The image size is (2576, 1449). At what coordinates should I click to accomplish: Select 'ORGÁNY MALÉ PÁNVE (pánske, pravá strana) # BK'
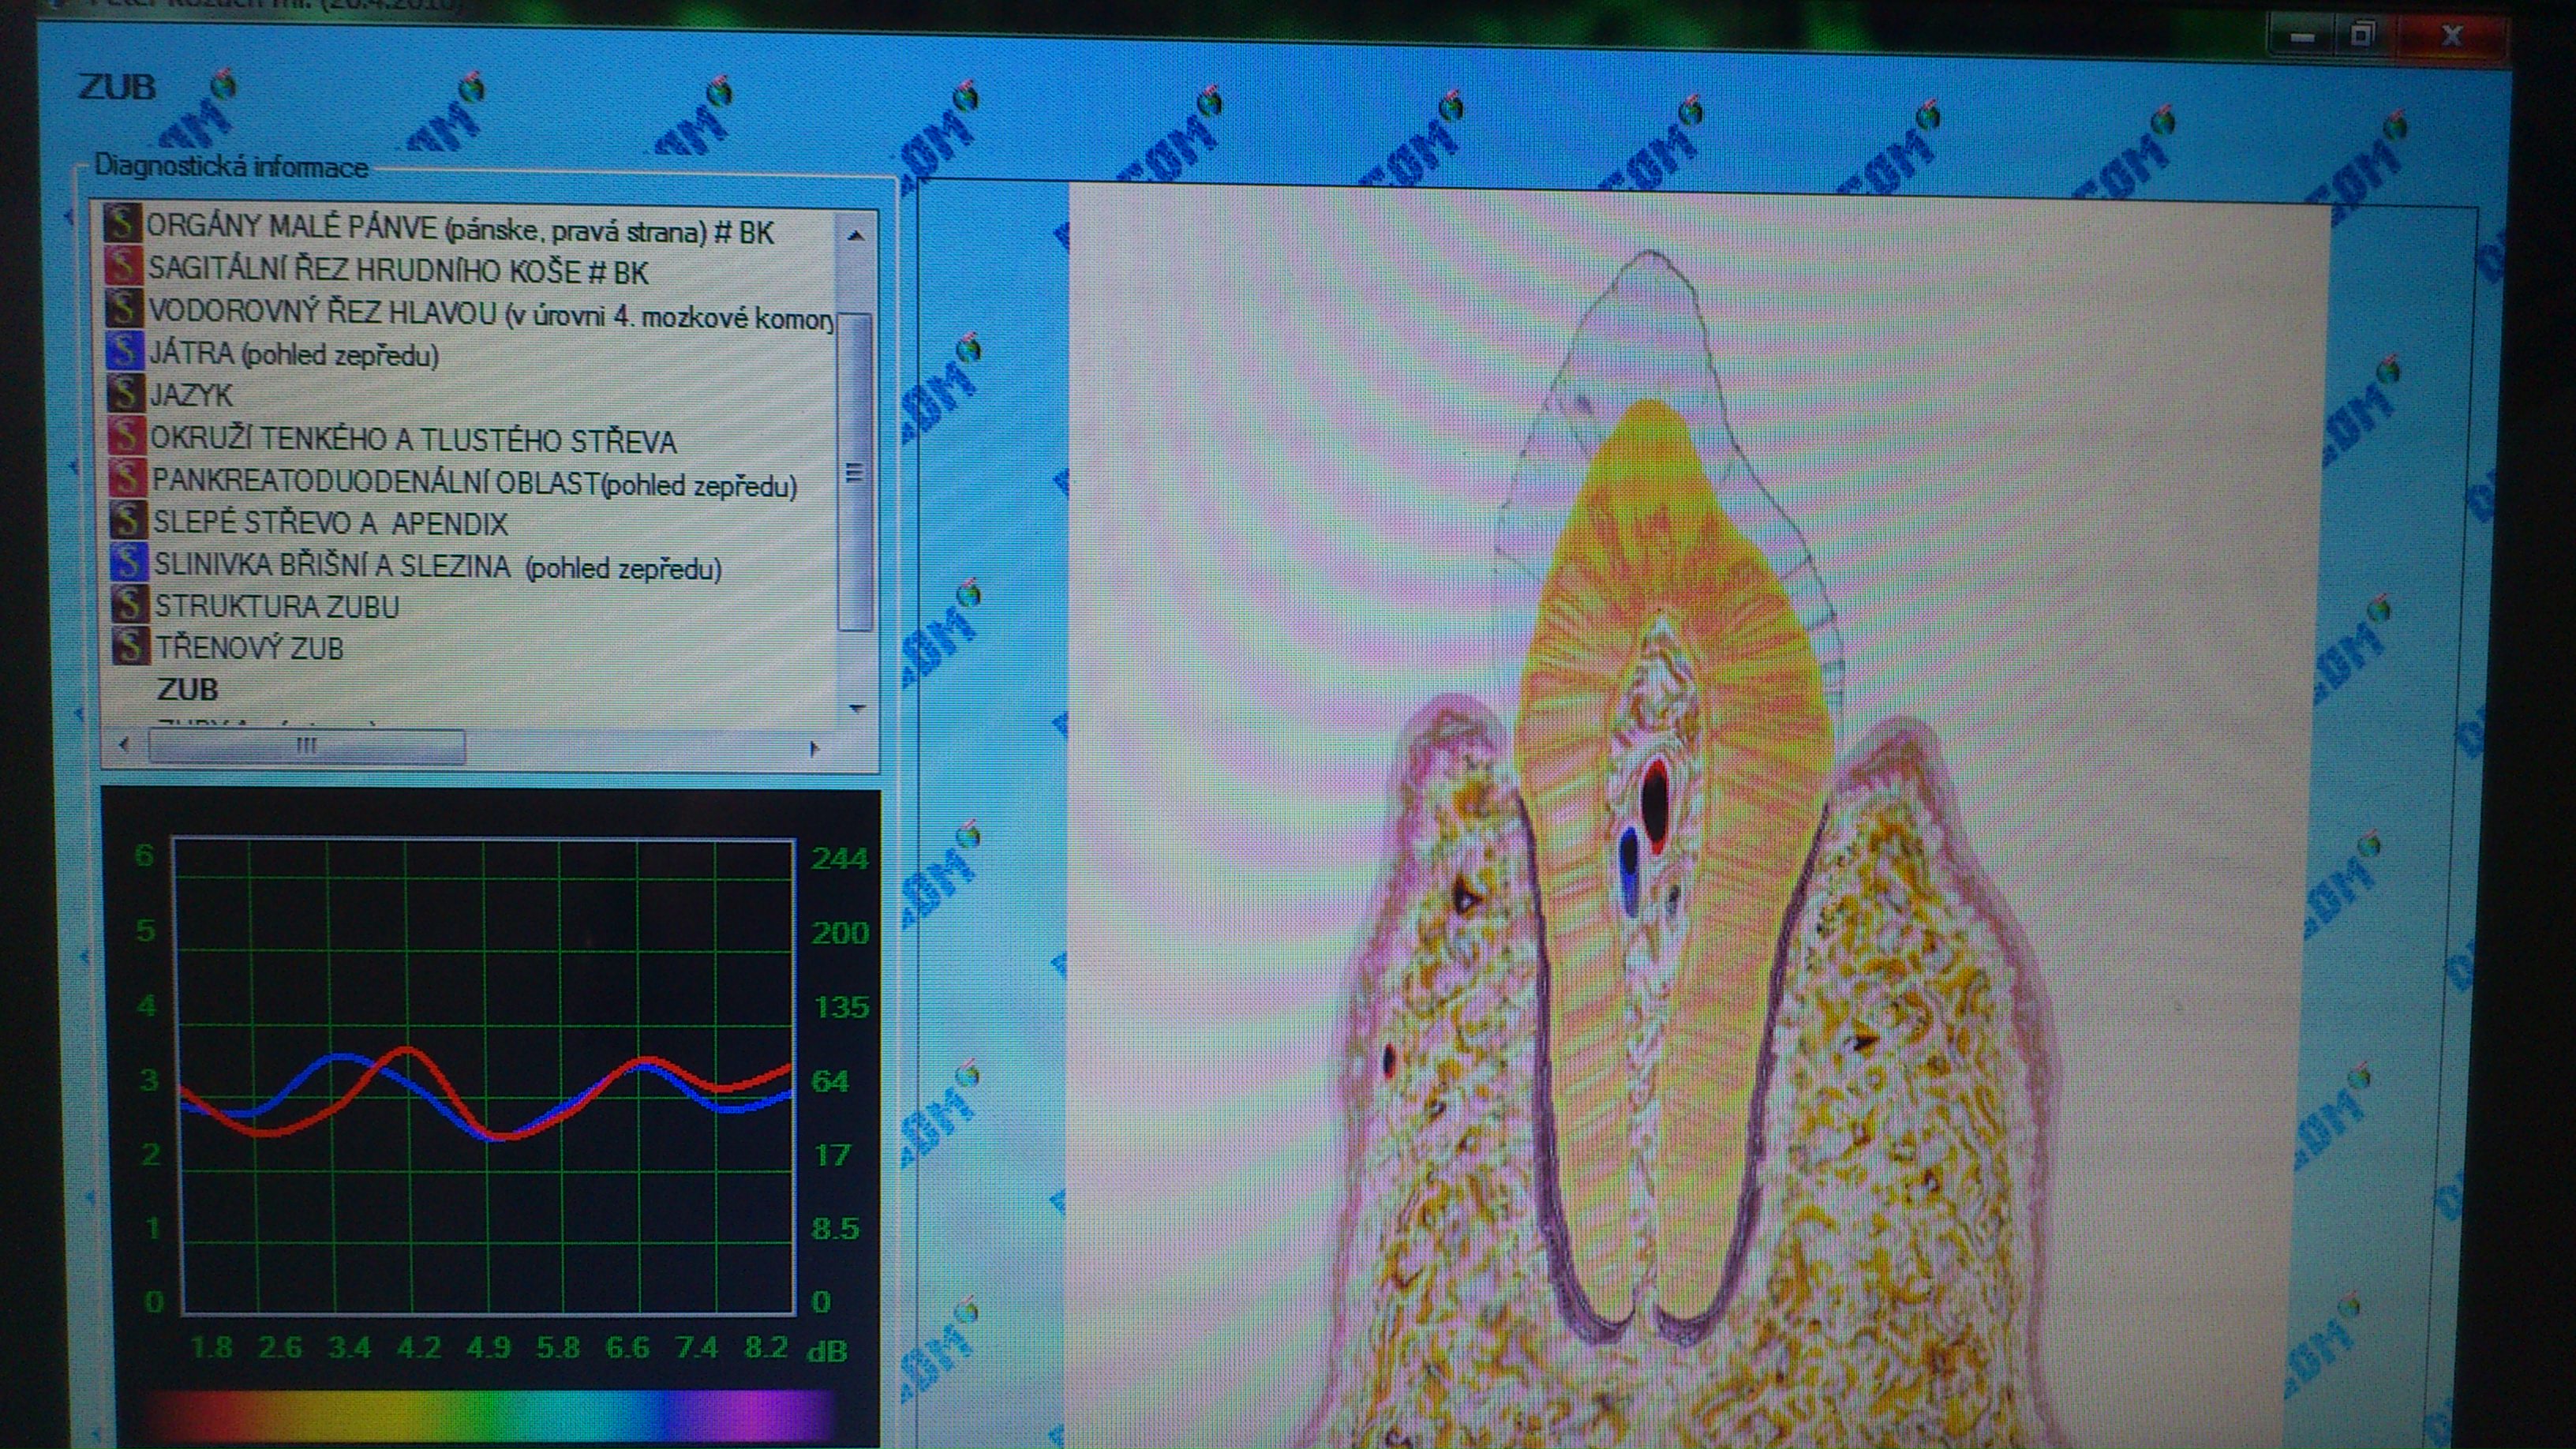click(460, 230)
